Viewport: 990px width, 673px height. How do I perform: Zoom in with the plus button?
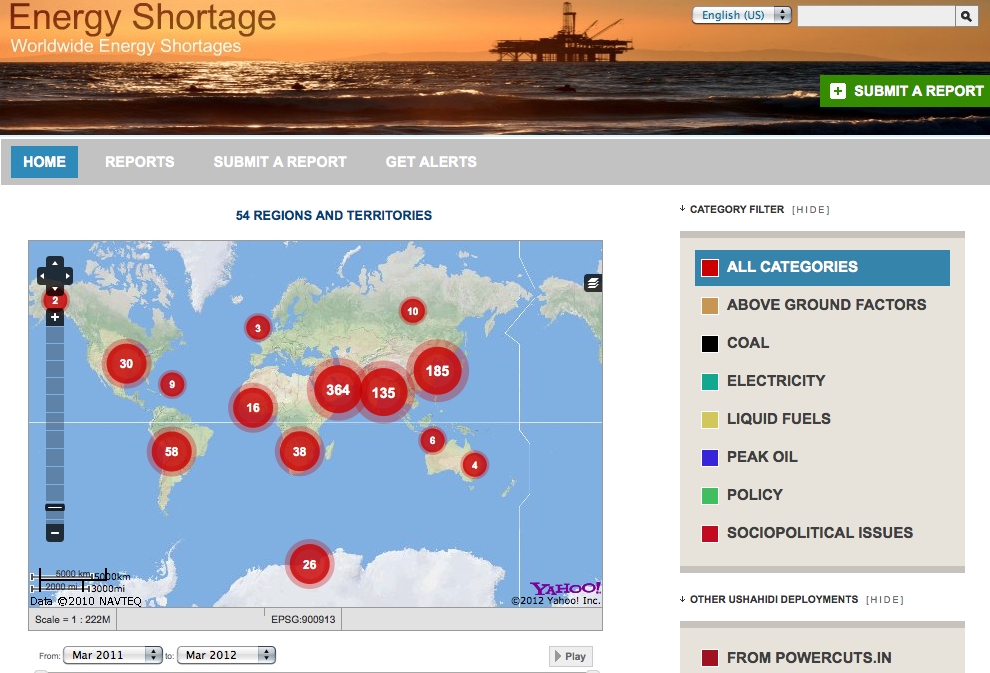pos(55,317)
